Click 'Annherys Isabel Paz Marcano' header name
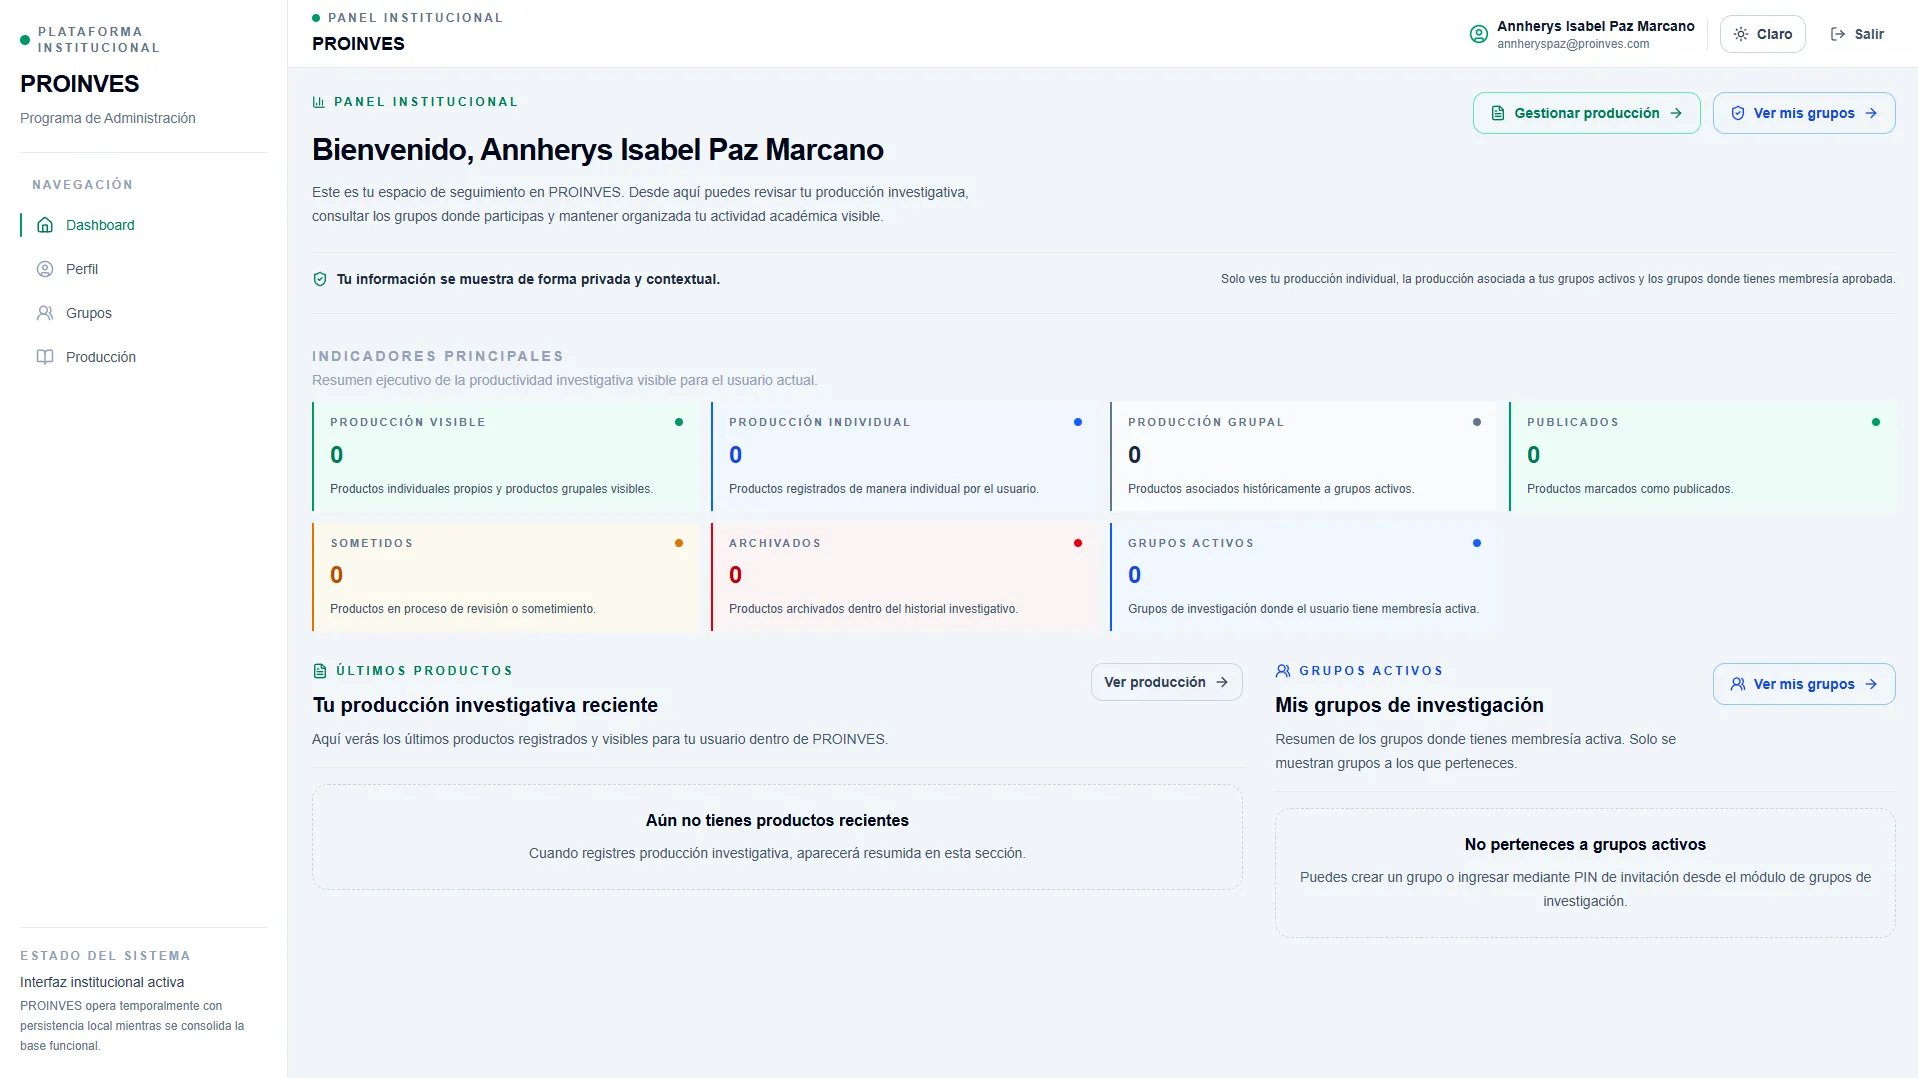1918x1078 pixels. 1595,26
